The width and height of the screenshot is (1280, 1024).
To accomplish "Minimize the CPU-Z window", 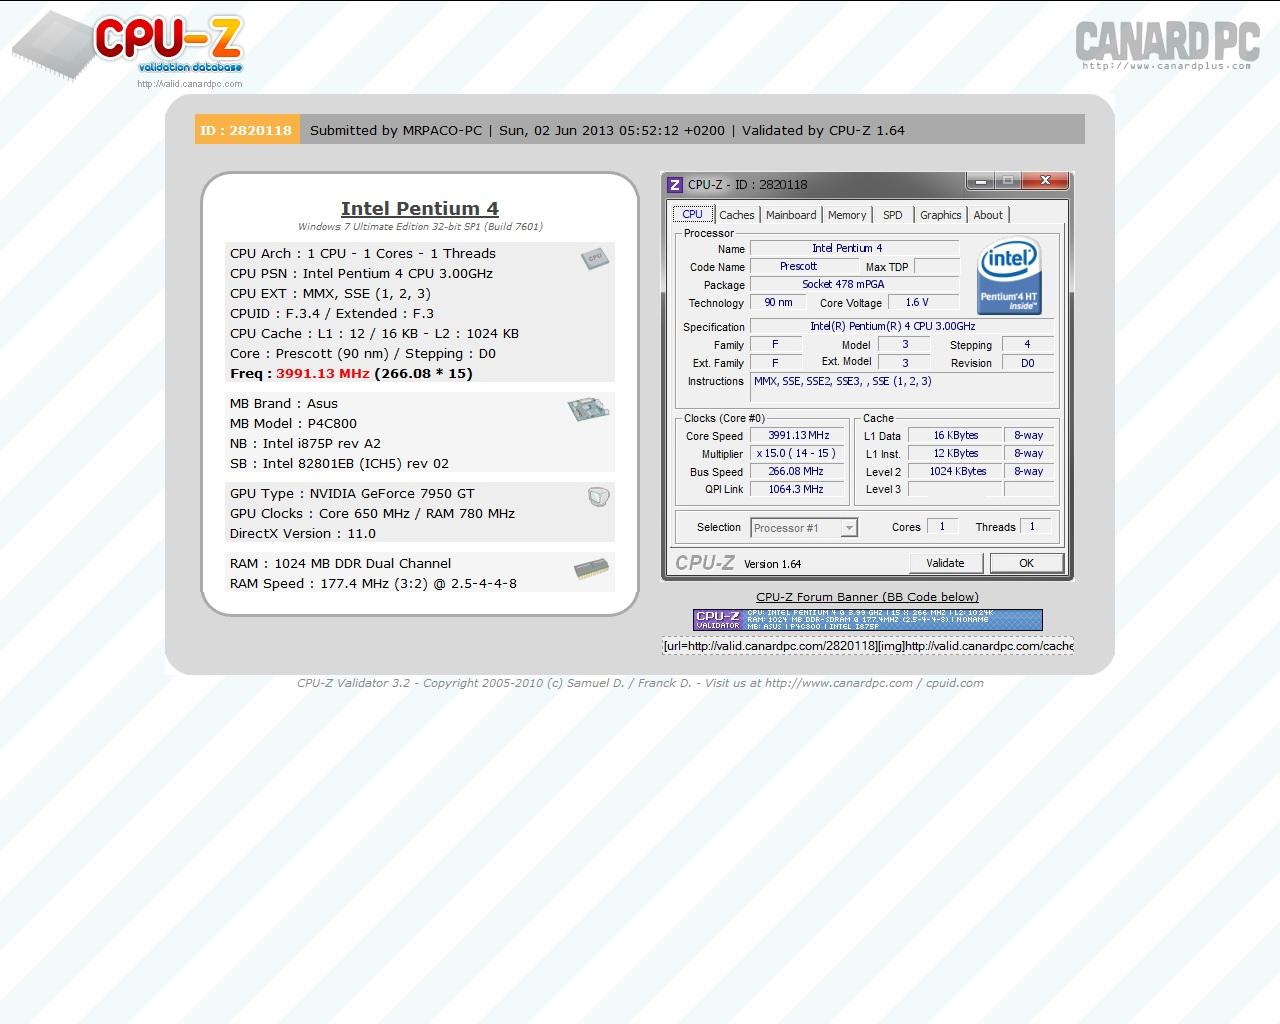I will point(980,181).
